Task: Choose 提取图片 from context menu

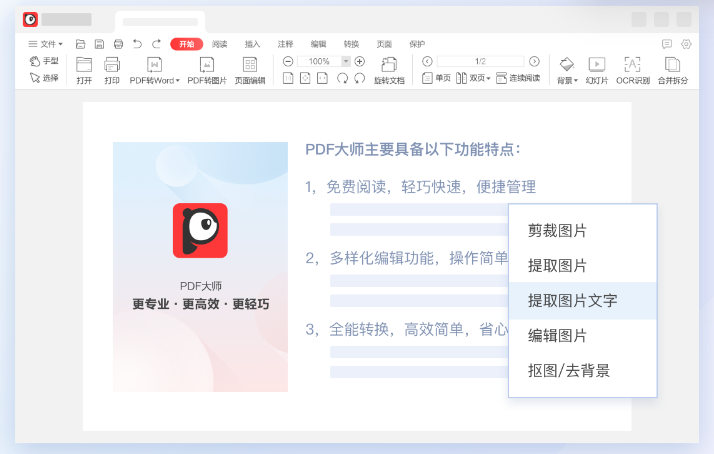Action: (x=583, y=265)
